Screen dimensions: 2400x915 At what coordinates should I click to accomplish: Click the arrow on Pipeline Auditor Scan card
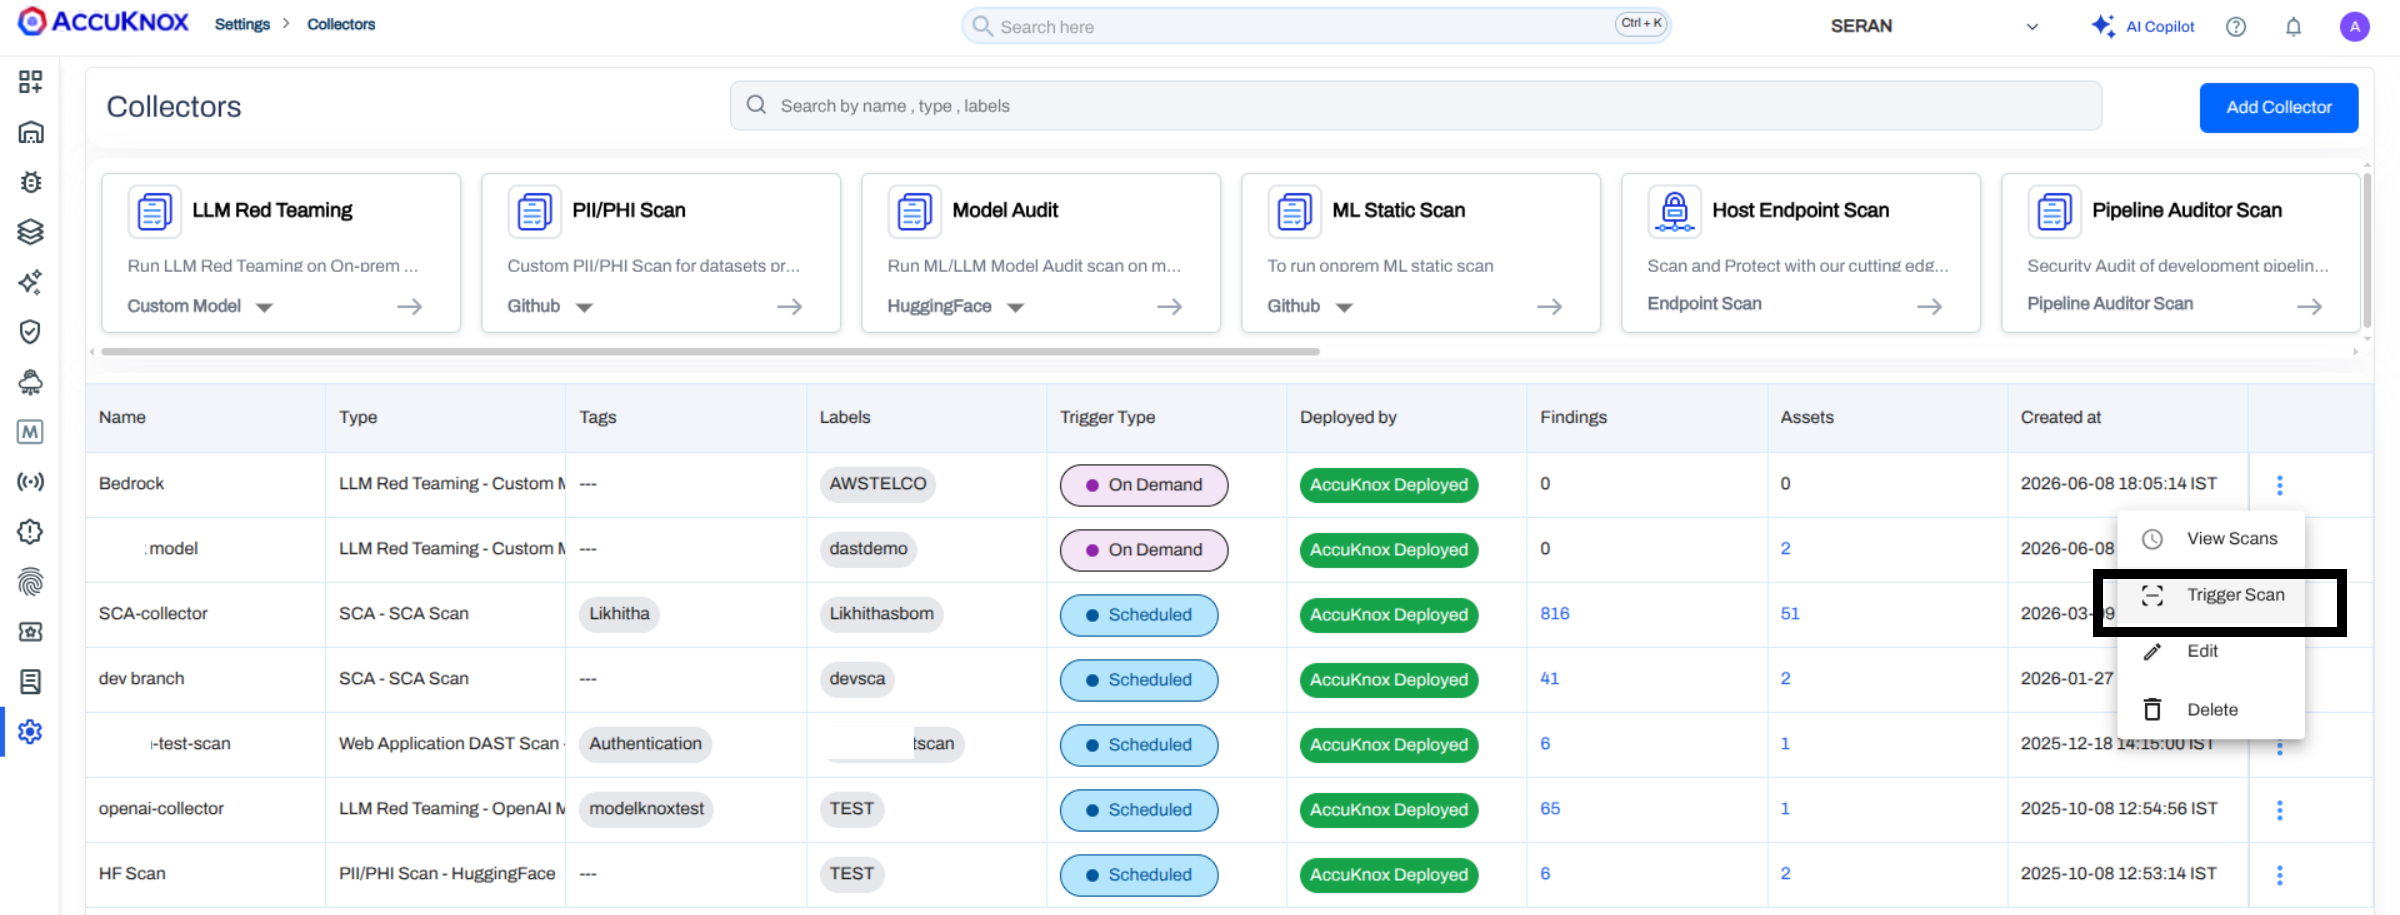tap(2310, 306)
